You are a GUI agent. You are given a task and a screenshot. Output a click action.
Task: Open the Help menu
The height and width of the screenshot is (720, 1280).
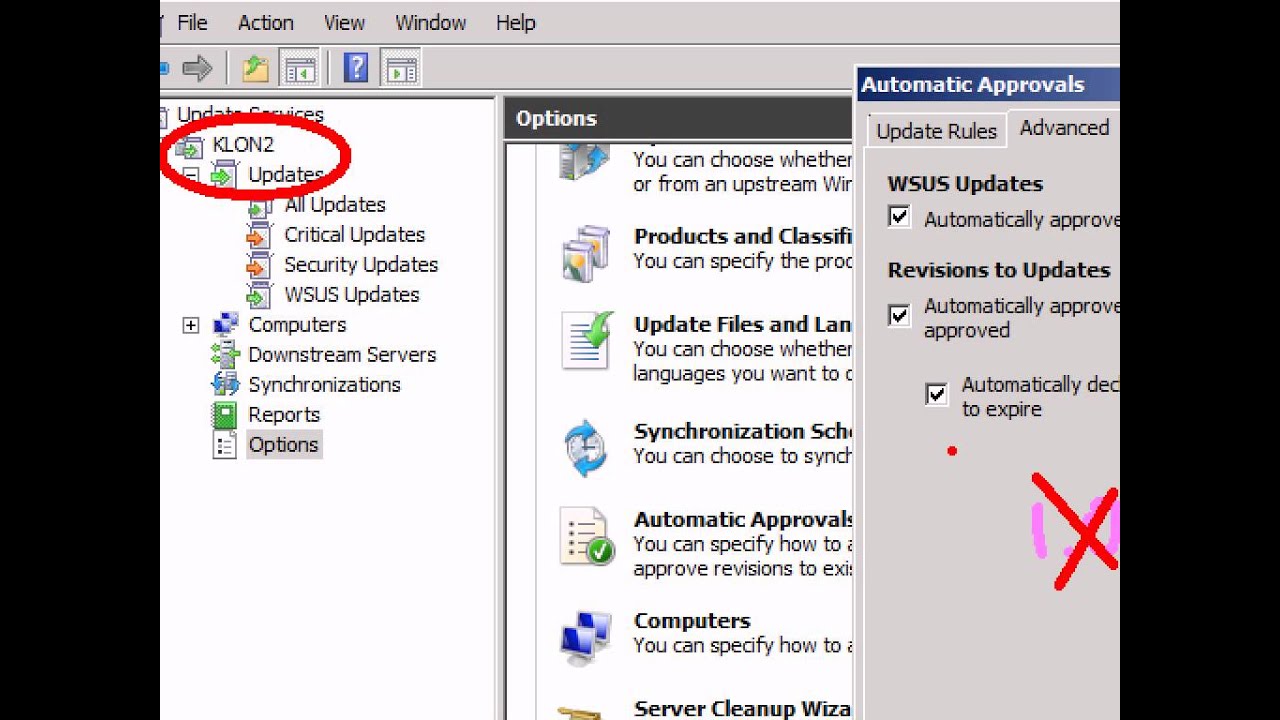516,22
